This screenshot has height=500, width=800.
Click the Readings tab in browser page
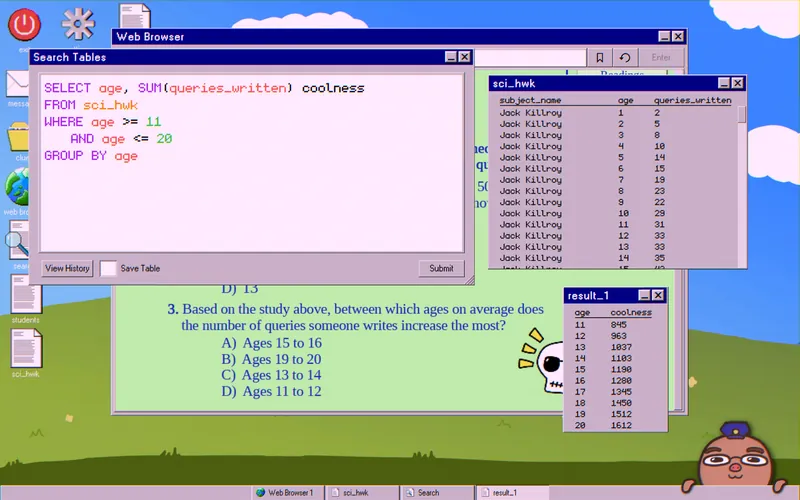click(621, 73)
